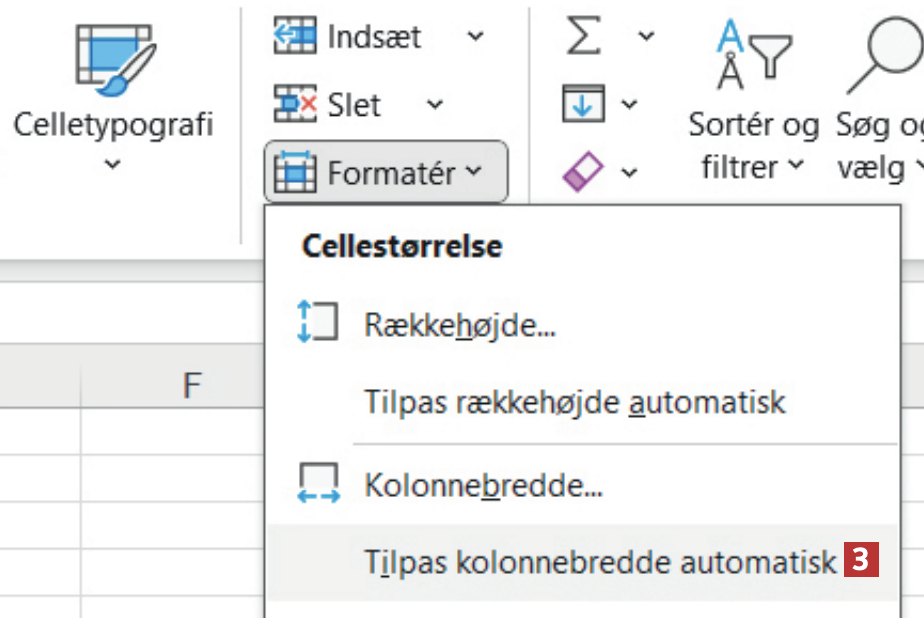Expand the Fill dropdown arrow
Image resolution: width=924 pixels, height=618 pixels.
(x=629, y=104)
